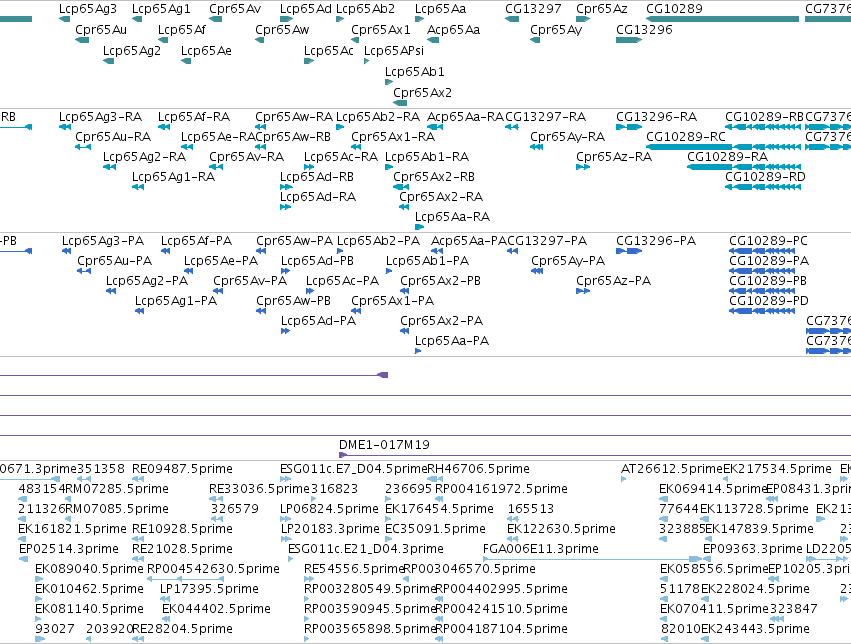Click EST RE54556.5prime label
This screenshot has height=644, width=851.
354,569
